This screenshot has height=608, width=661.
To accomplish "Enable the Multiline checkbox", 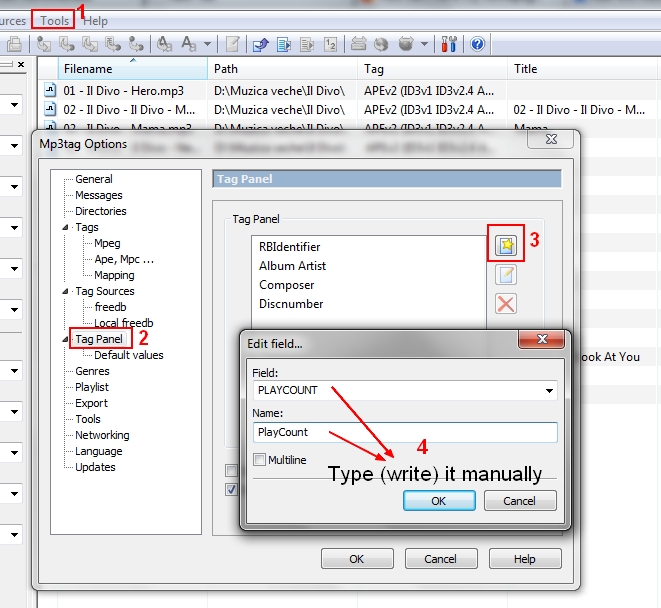I will pos(261,460).
